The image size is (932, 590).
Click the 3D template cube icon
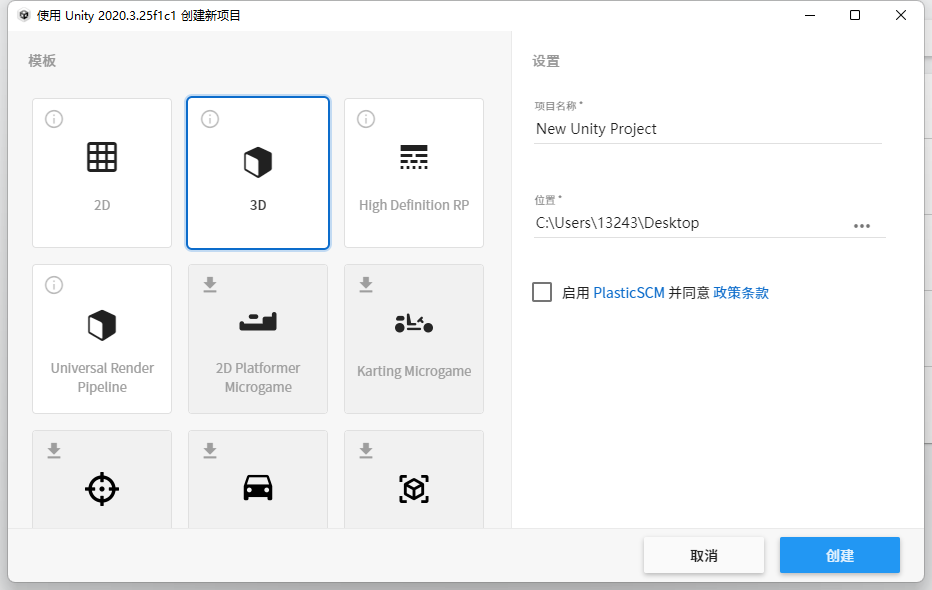coord(258,163)
